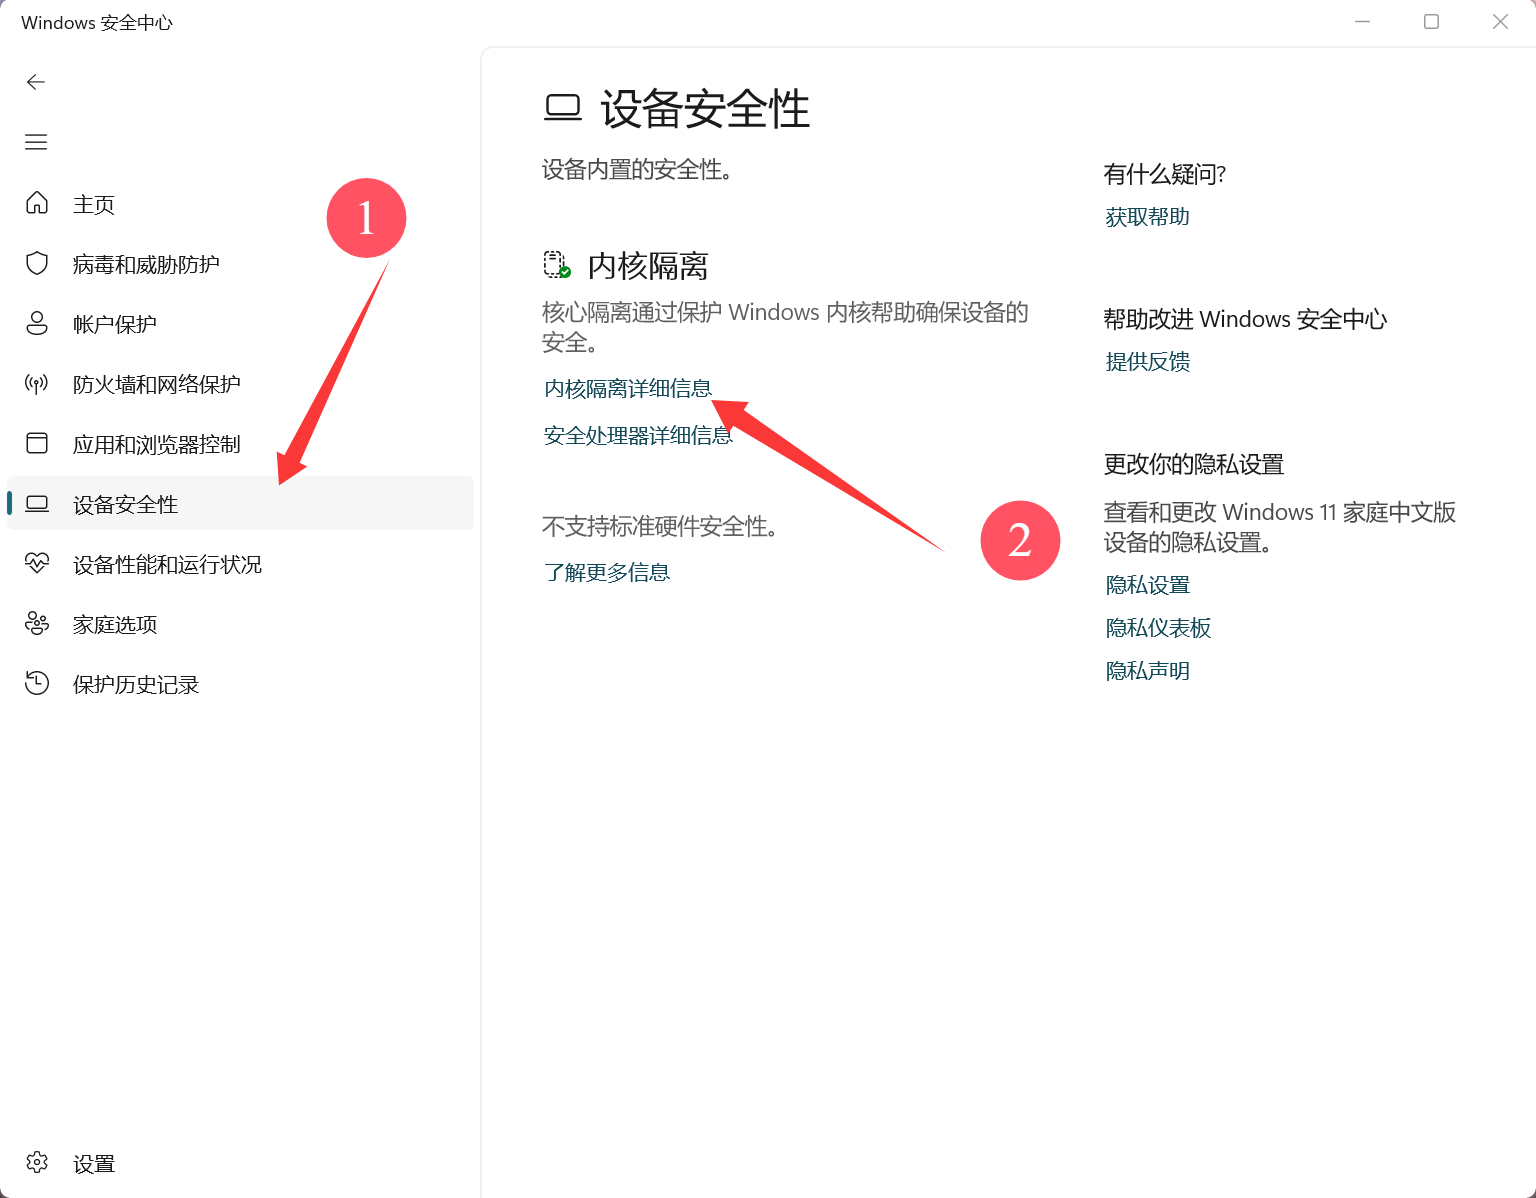Click the clock icon for 保护历史记录
Screen dimensions: 1536x1198
[x=37, y=684]
